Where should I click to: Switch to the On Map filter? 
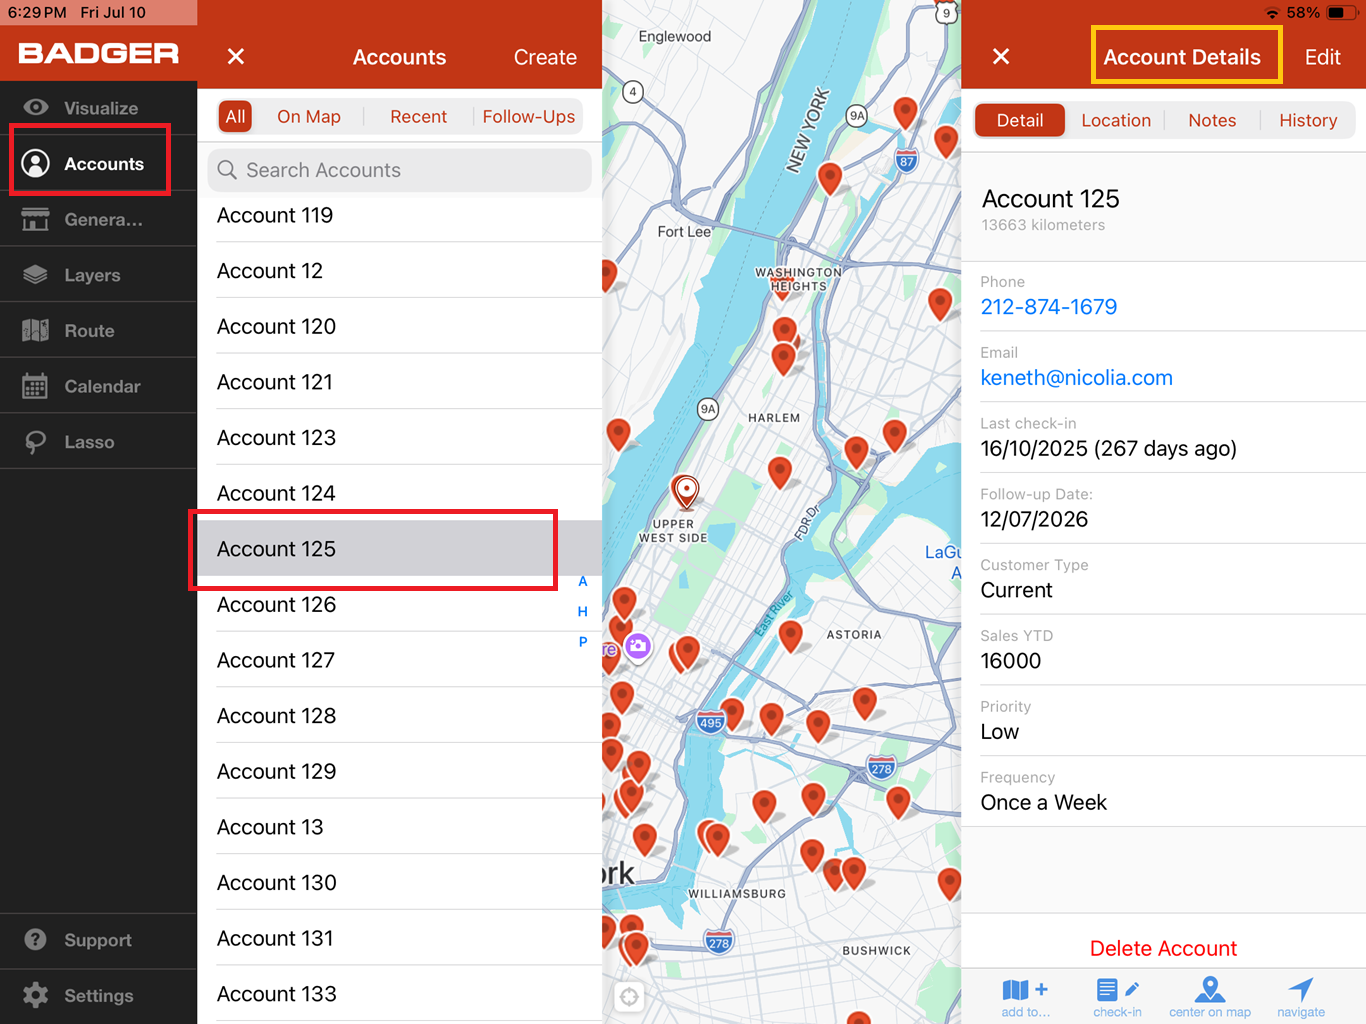click(309, 117)
